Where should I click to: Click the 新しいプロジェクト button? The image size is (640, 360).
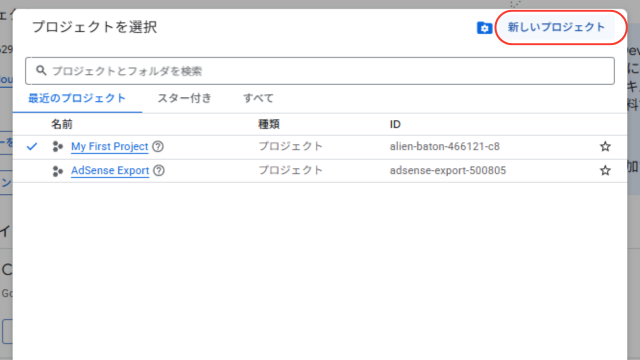[556, 27]
